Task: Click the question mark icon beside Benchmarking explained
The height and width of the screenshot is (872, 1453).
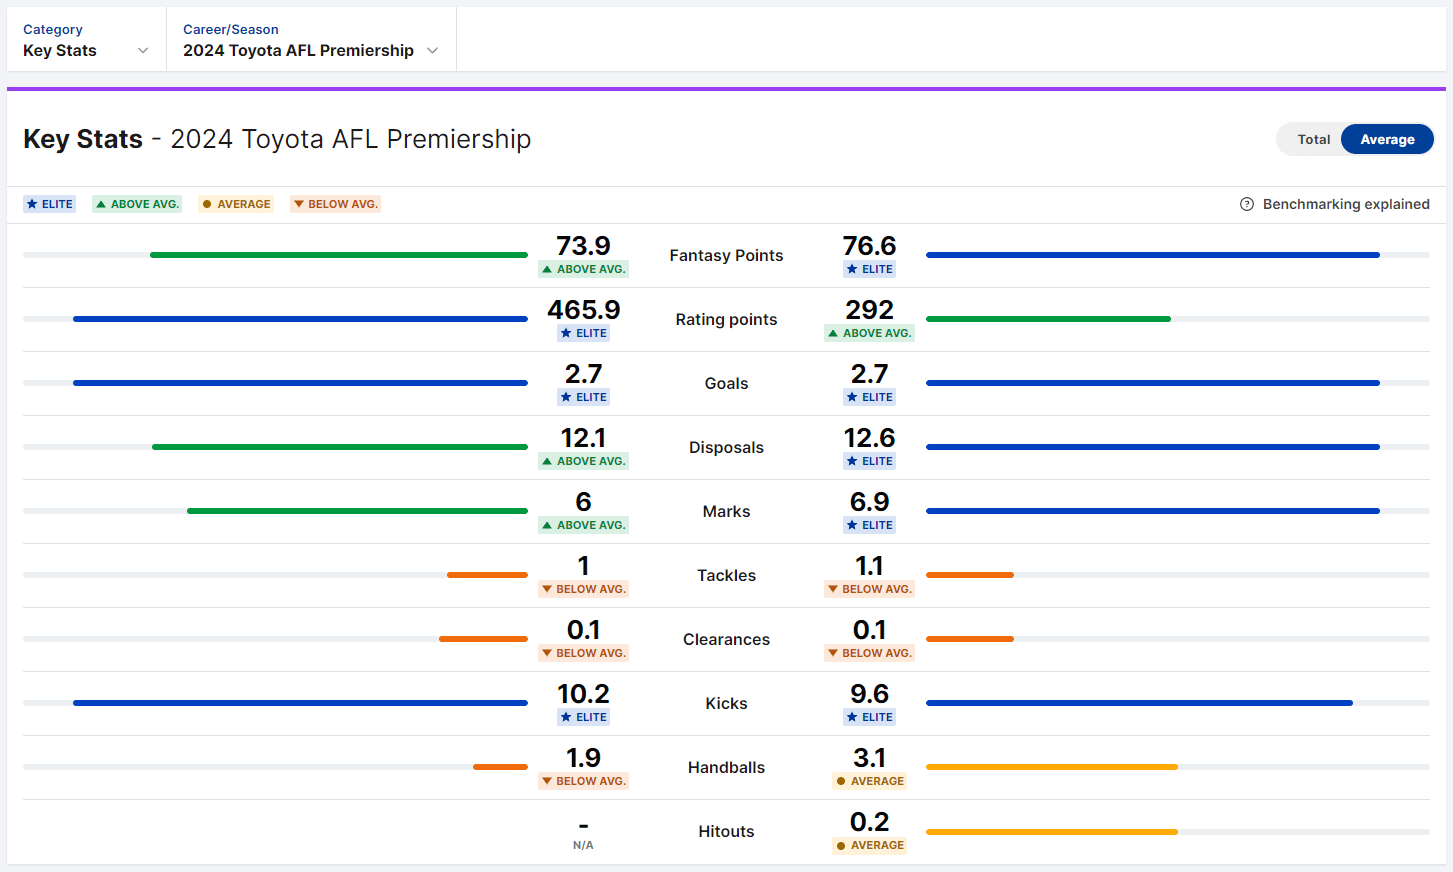Action: coord(1247,204)
